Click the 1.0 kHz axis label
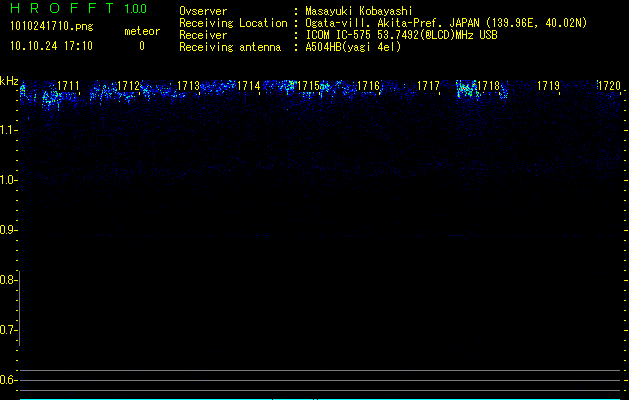Image resolution: width=629 pixels, height=400 pixels. [8, 180]
